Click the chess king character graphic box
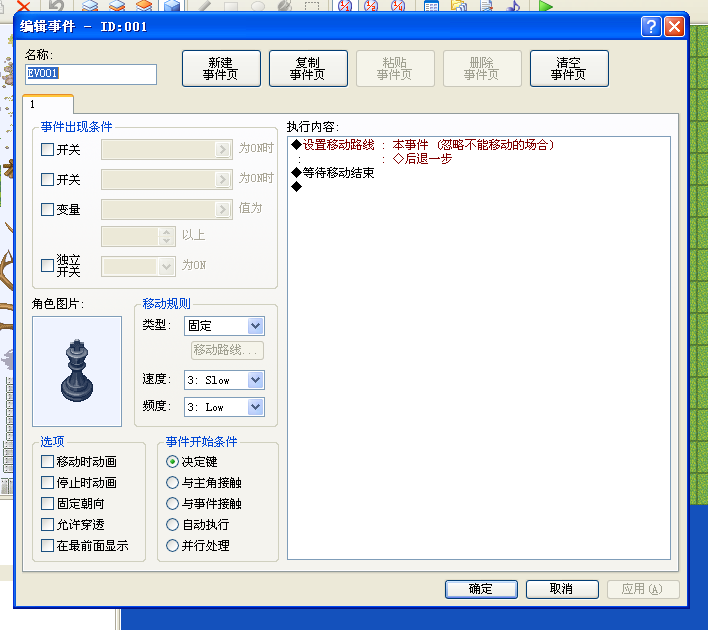The height and width of the screenshot is (630, 708). pos(77,371)
